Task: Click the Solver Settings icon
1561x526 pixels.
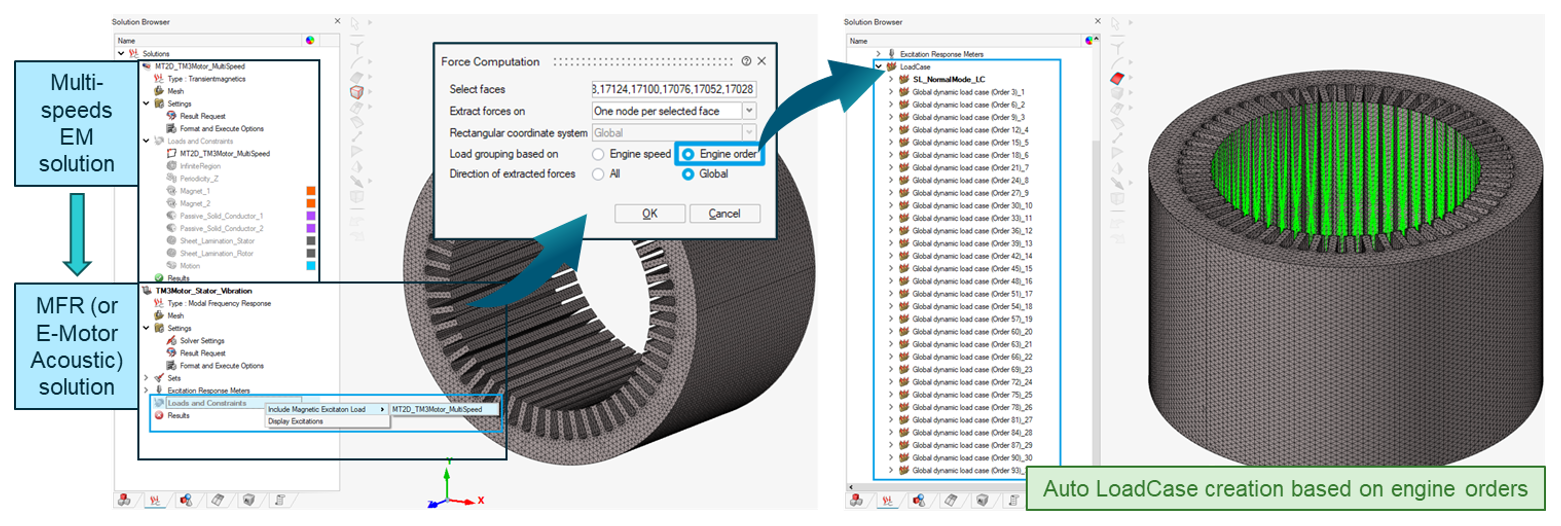Action: click(172, 340)
